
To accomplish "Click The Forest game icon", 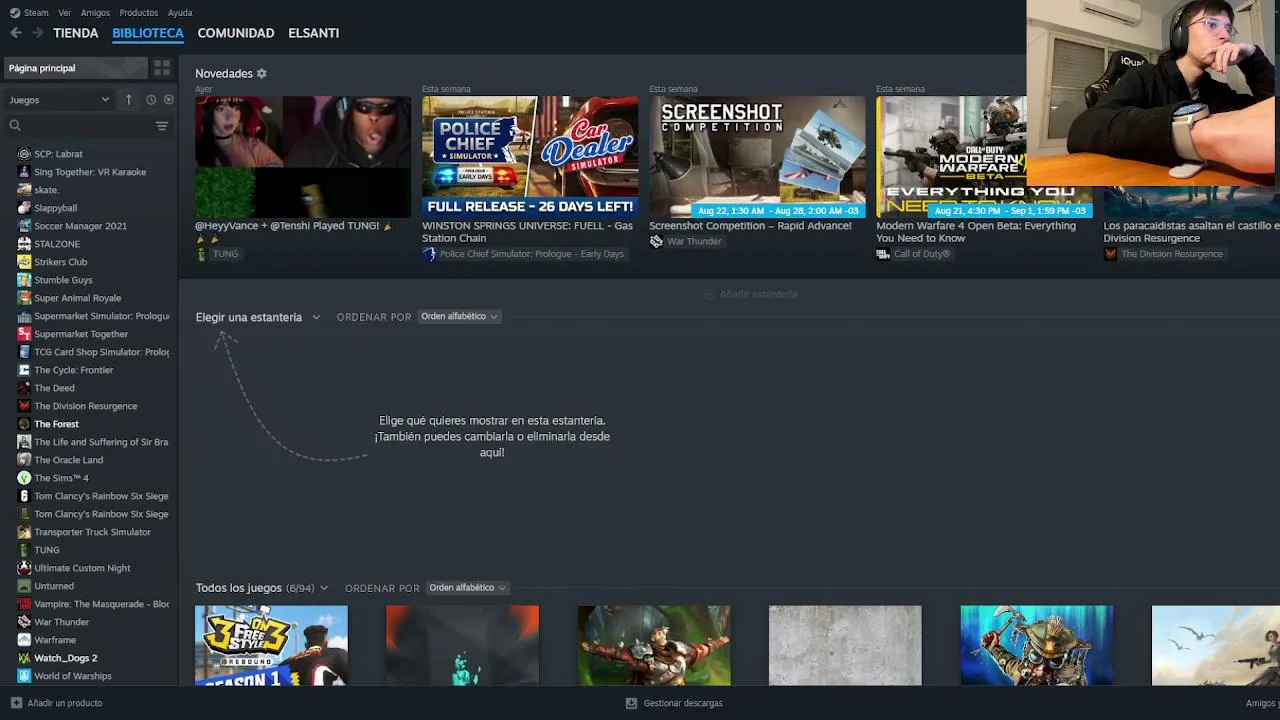I will pyautogui.click(x=24, y=424).
